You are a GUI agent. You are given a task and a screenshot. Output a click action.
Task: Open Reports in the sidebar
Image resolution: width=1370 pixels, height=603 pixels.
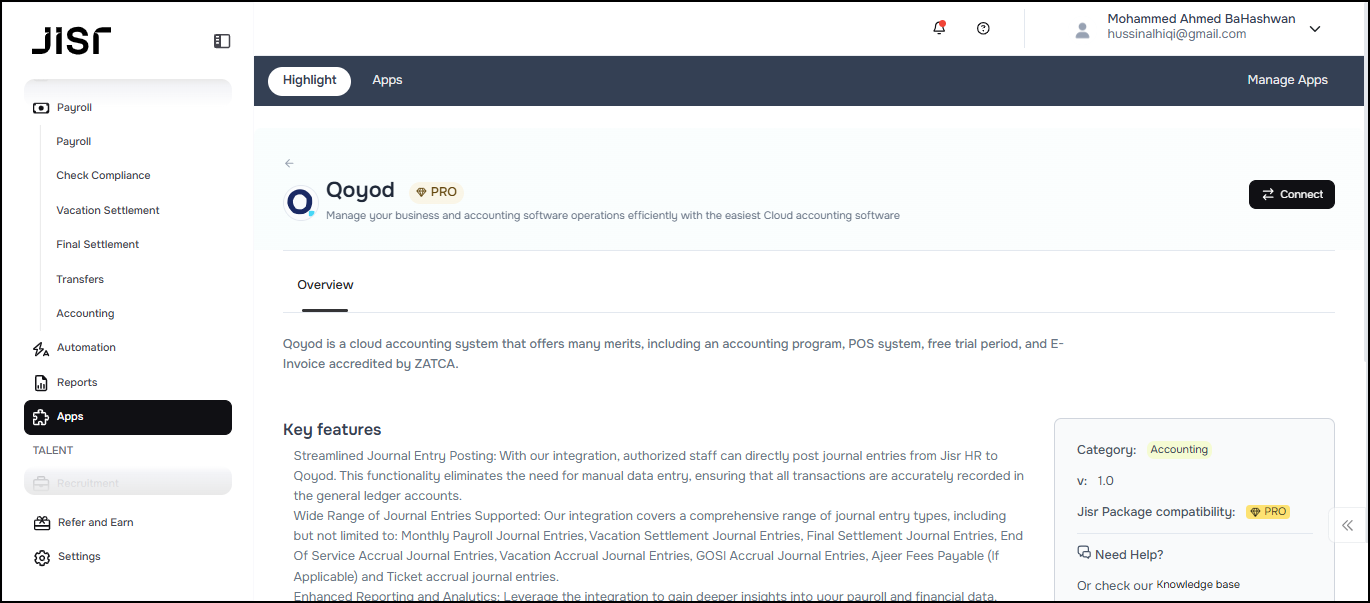(77, 382)
